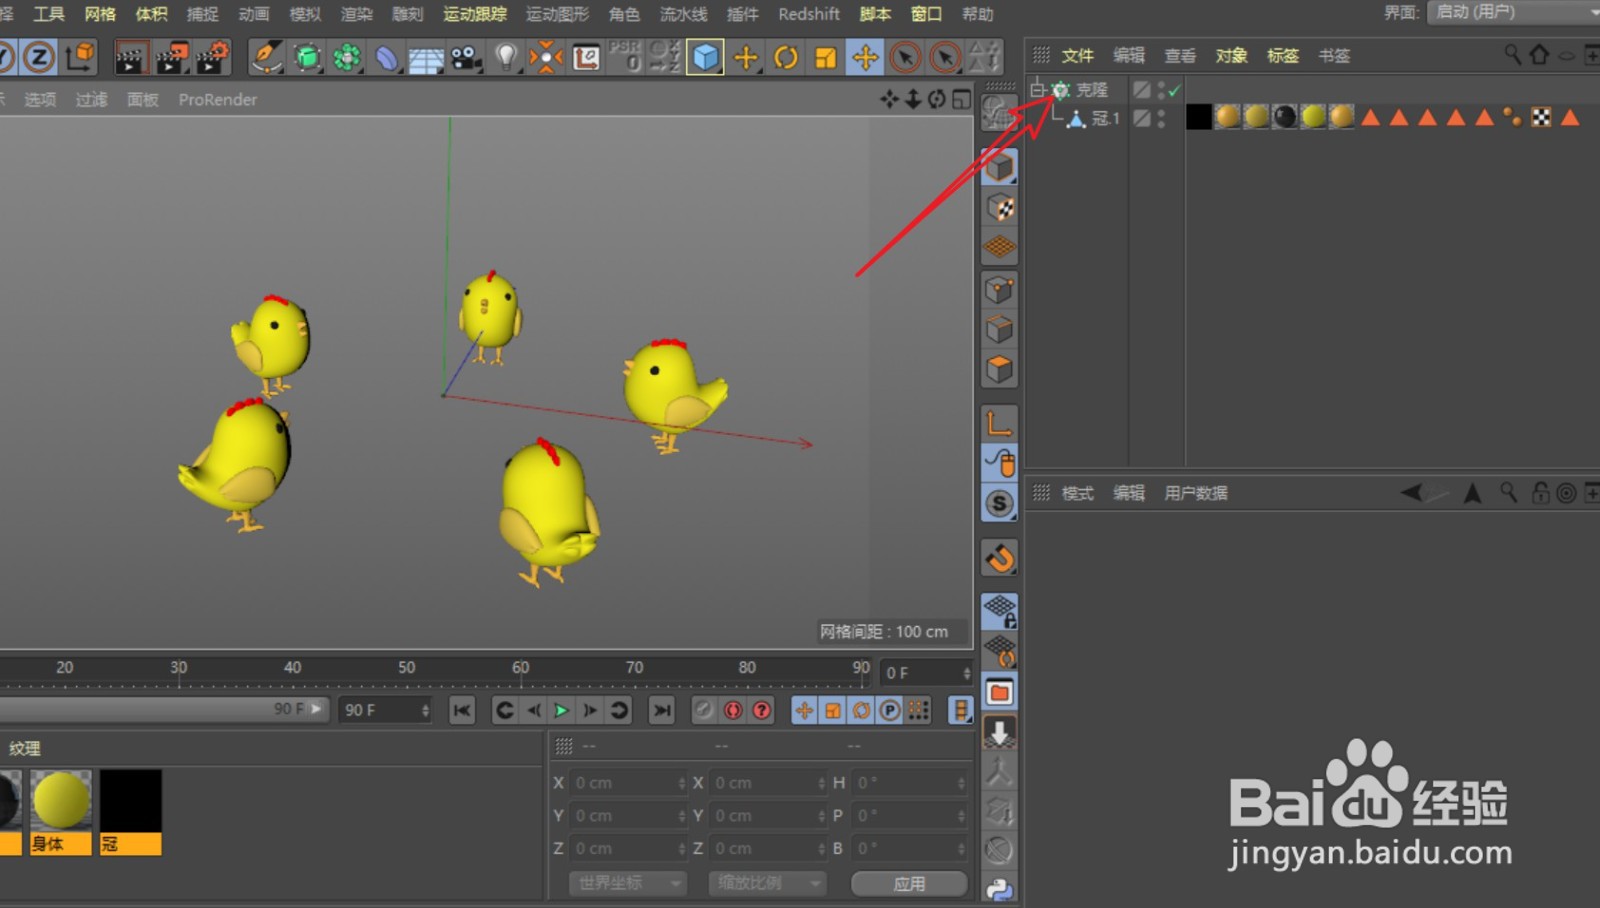Viewport: 1600px width, 908px height.
Task: Render to Picture Viewer
Action: point(171,58)
